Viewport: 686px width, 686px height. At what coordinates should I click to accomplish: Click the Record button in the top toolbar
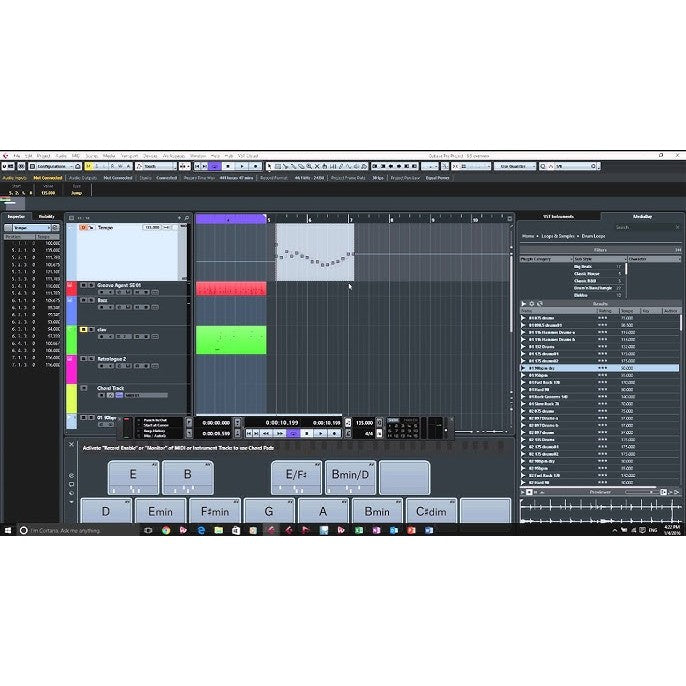256,166
